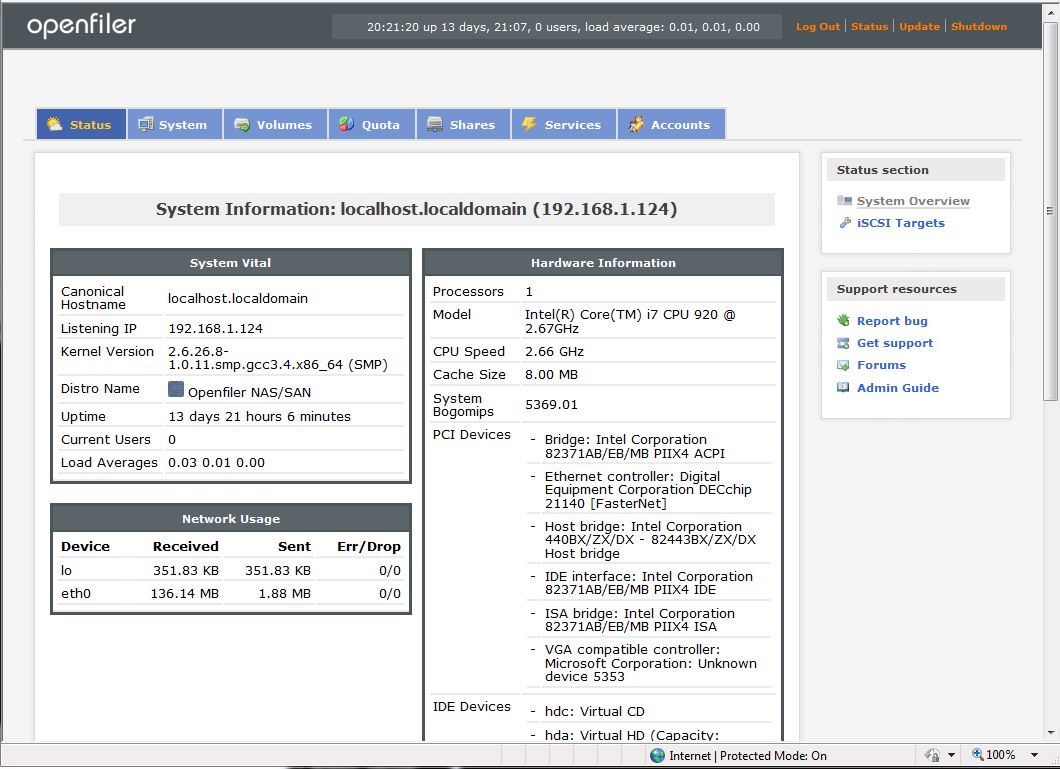1060x769 pixels.
Task: Click the book icon beside Admin Guide
Action: pyautogui.click(x=844, y=388)
